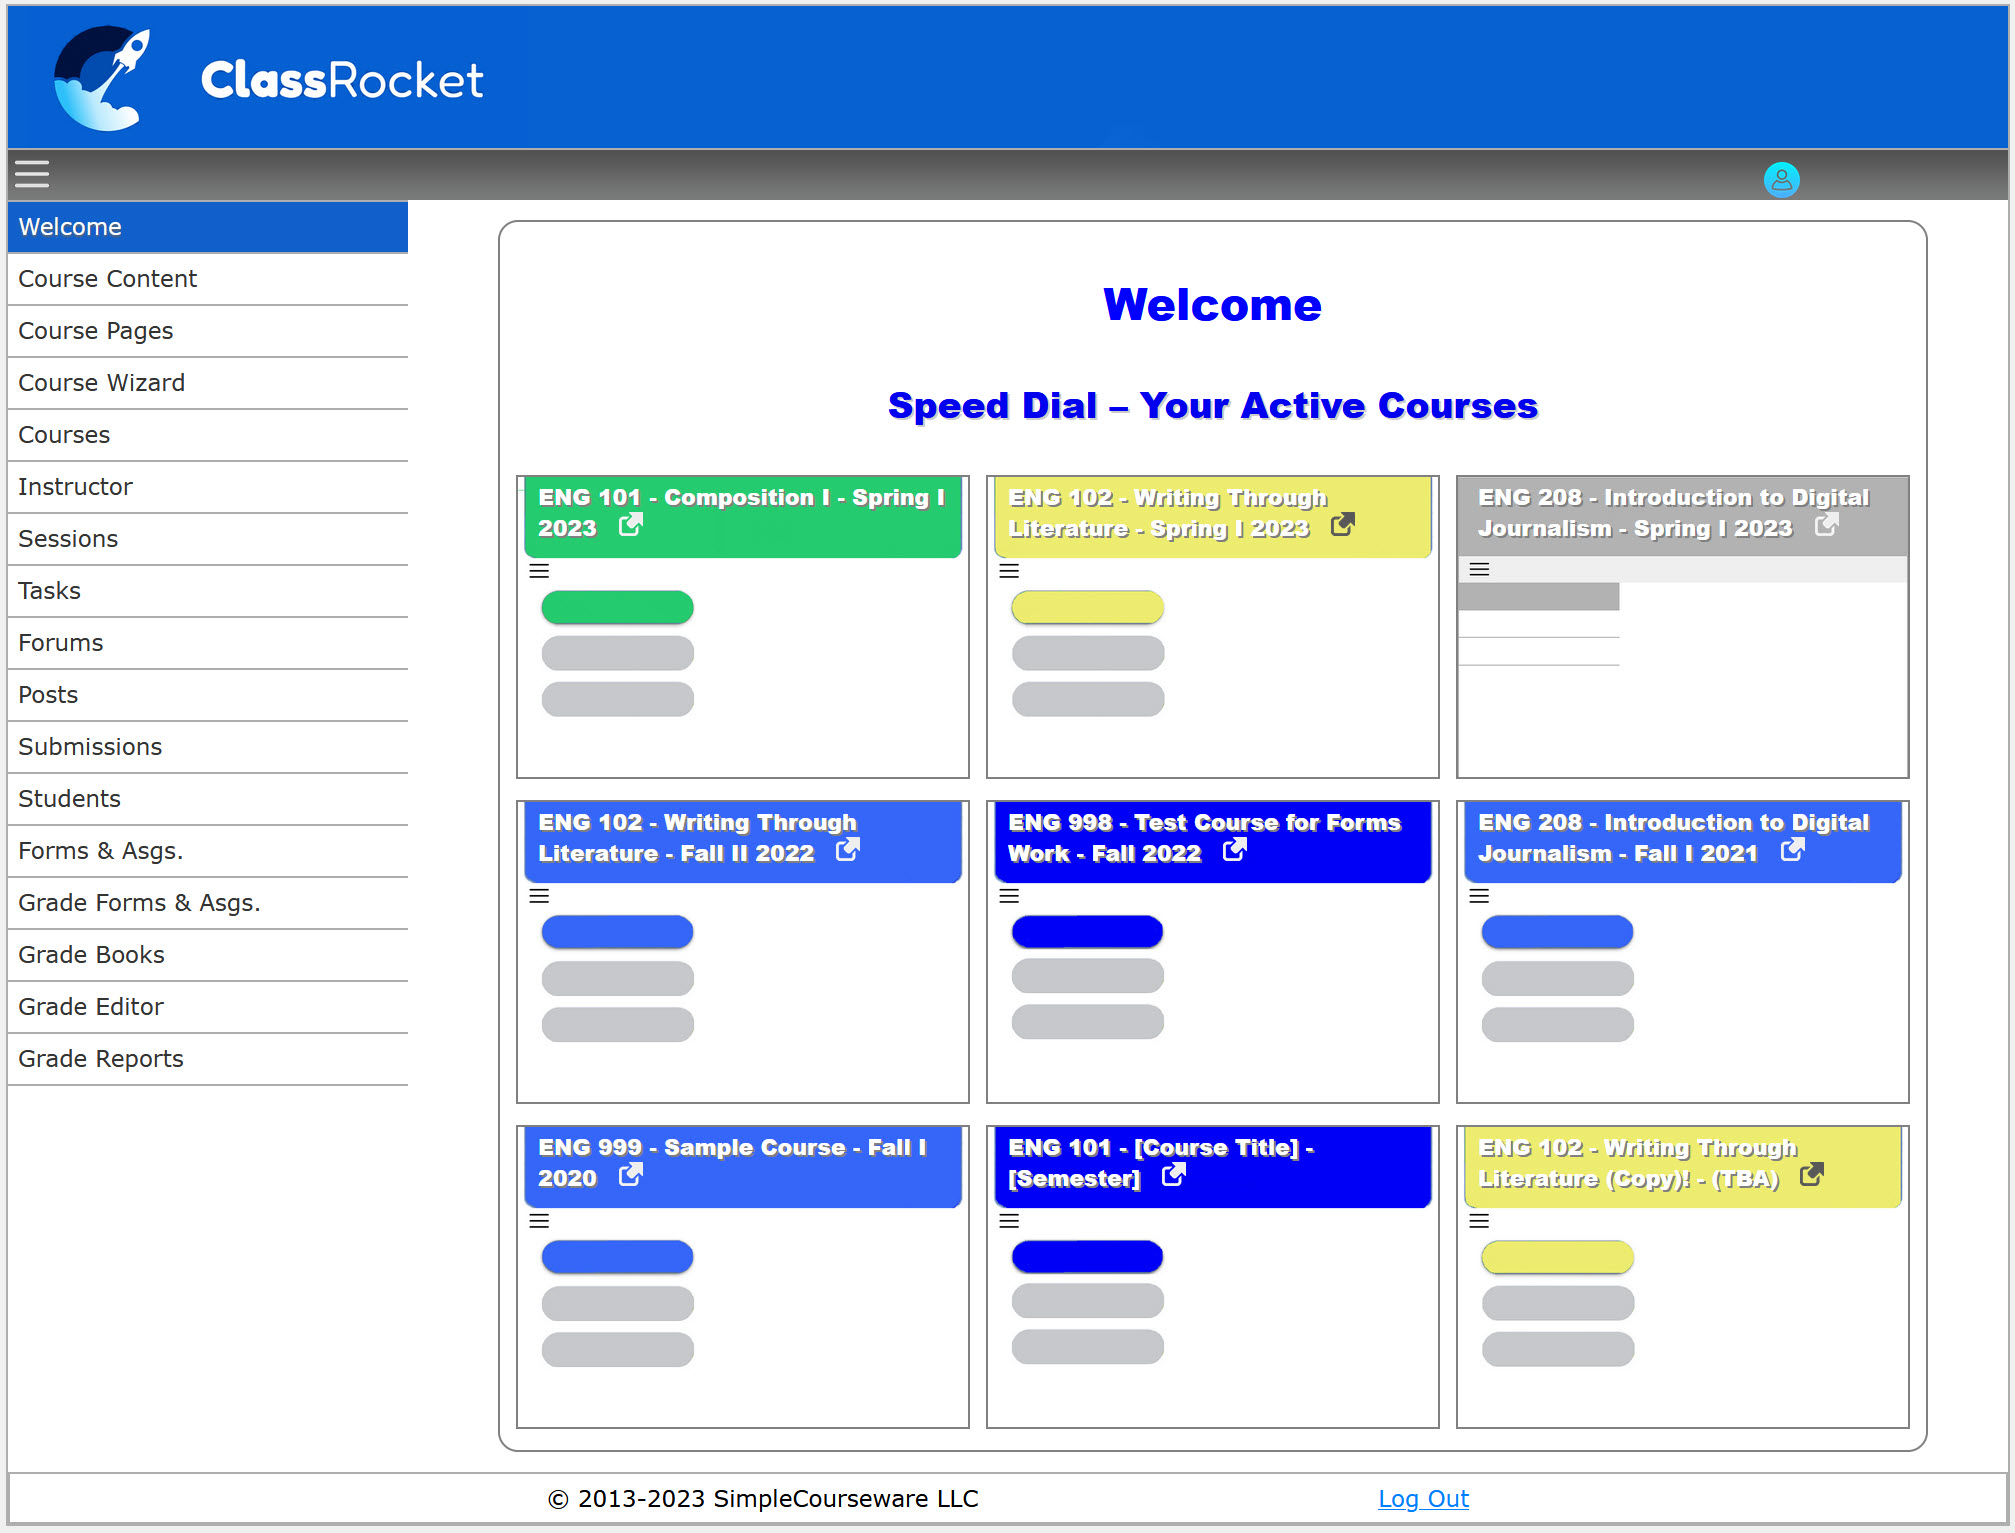Open ENG 998 Test Course for Forms title
The width and height of the screenshot is (2015, 1533).
pyautogui.click(x=1203, y=823)
